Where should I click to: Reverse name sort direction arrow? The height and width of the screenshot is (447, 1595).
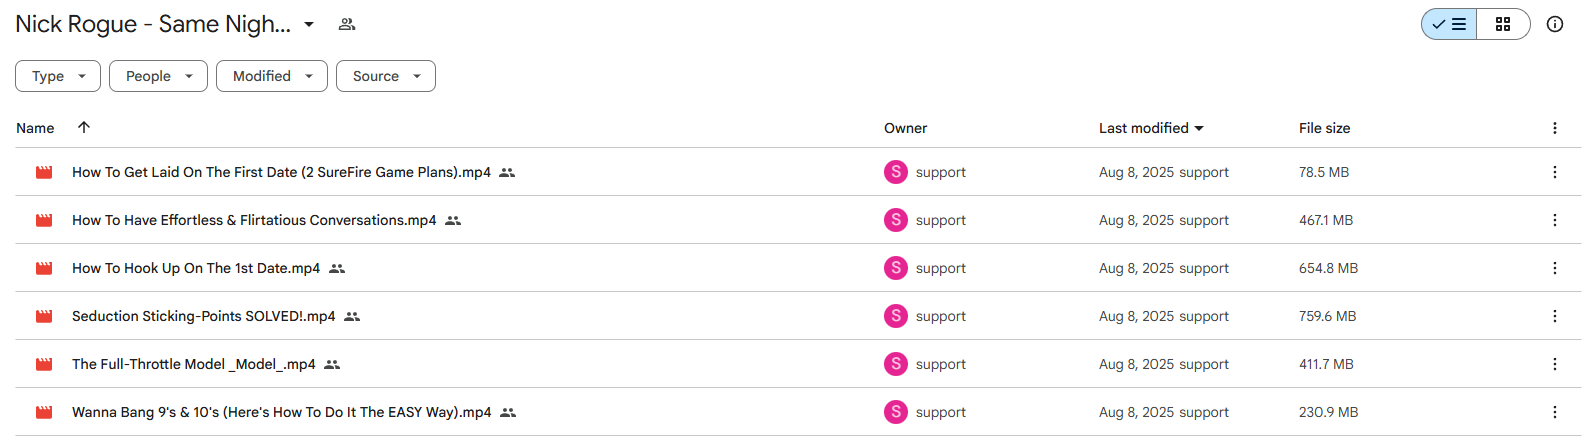pos(84,127)
